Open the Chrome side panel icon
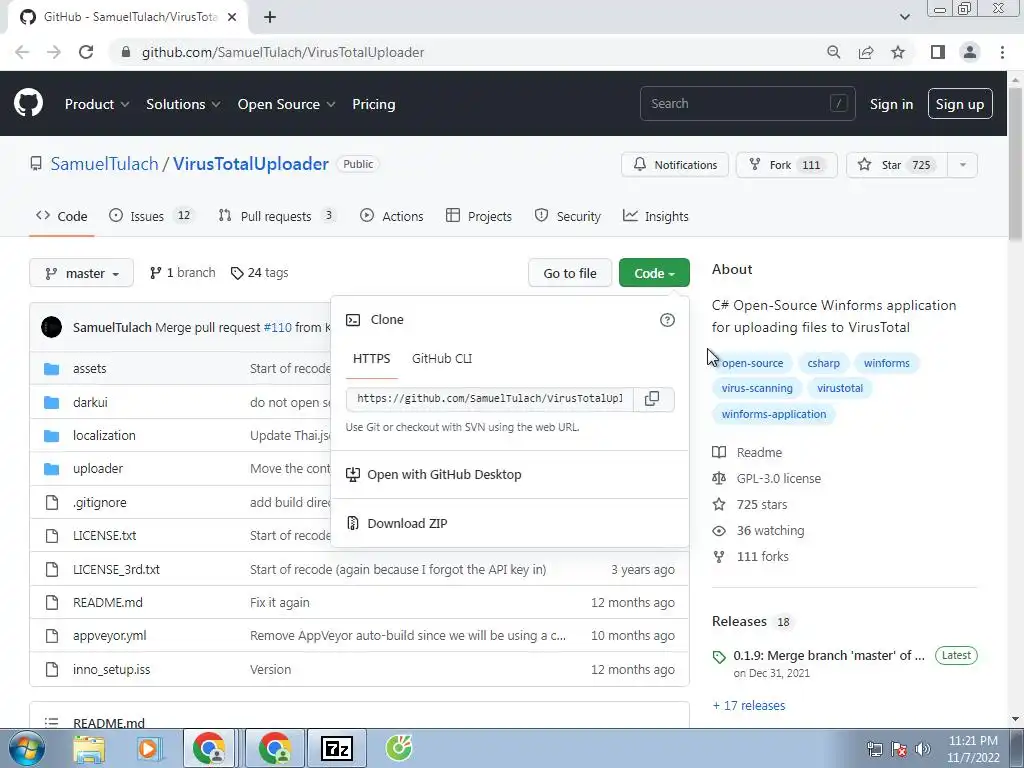This screenshot has height=768, width=1024. tap(938, 52)
